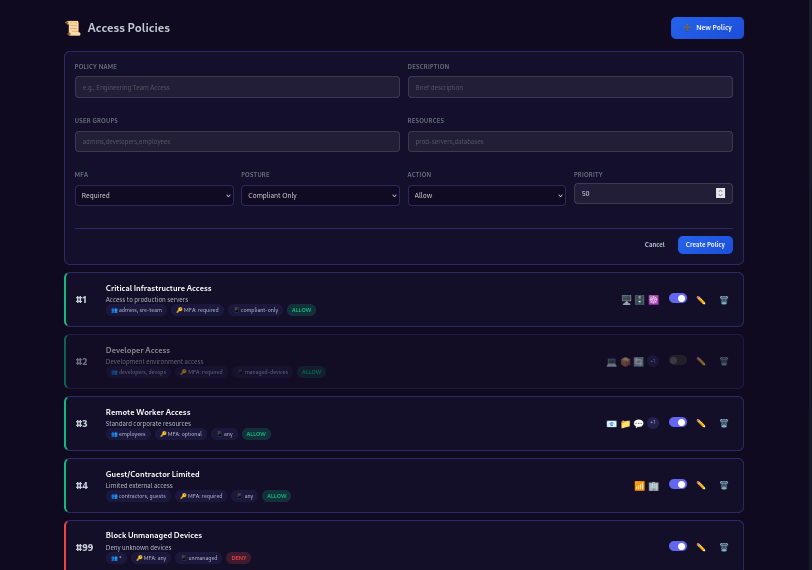This screenshot has width=812, height=570.
Task: Open the Action dropdown set to Allow
Action: click(486, 195)
